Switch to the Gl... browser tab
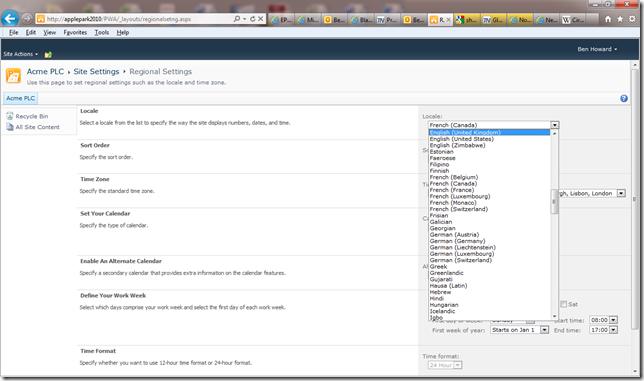Image resolution: width=644 pixels, height=381 pixels. 493,19
